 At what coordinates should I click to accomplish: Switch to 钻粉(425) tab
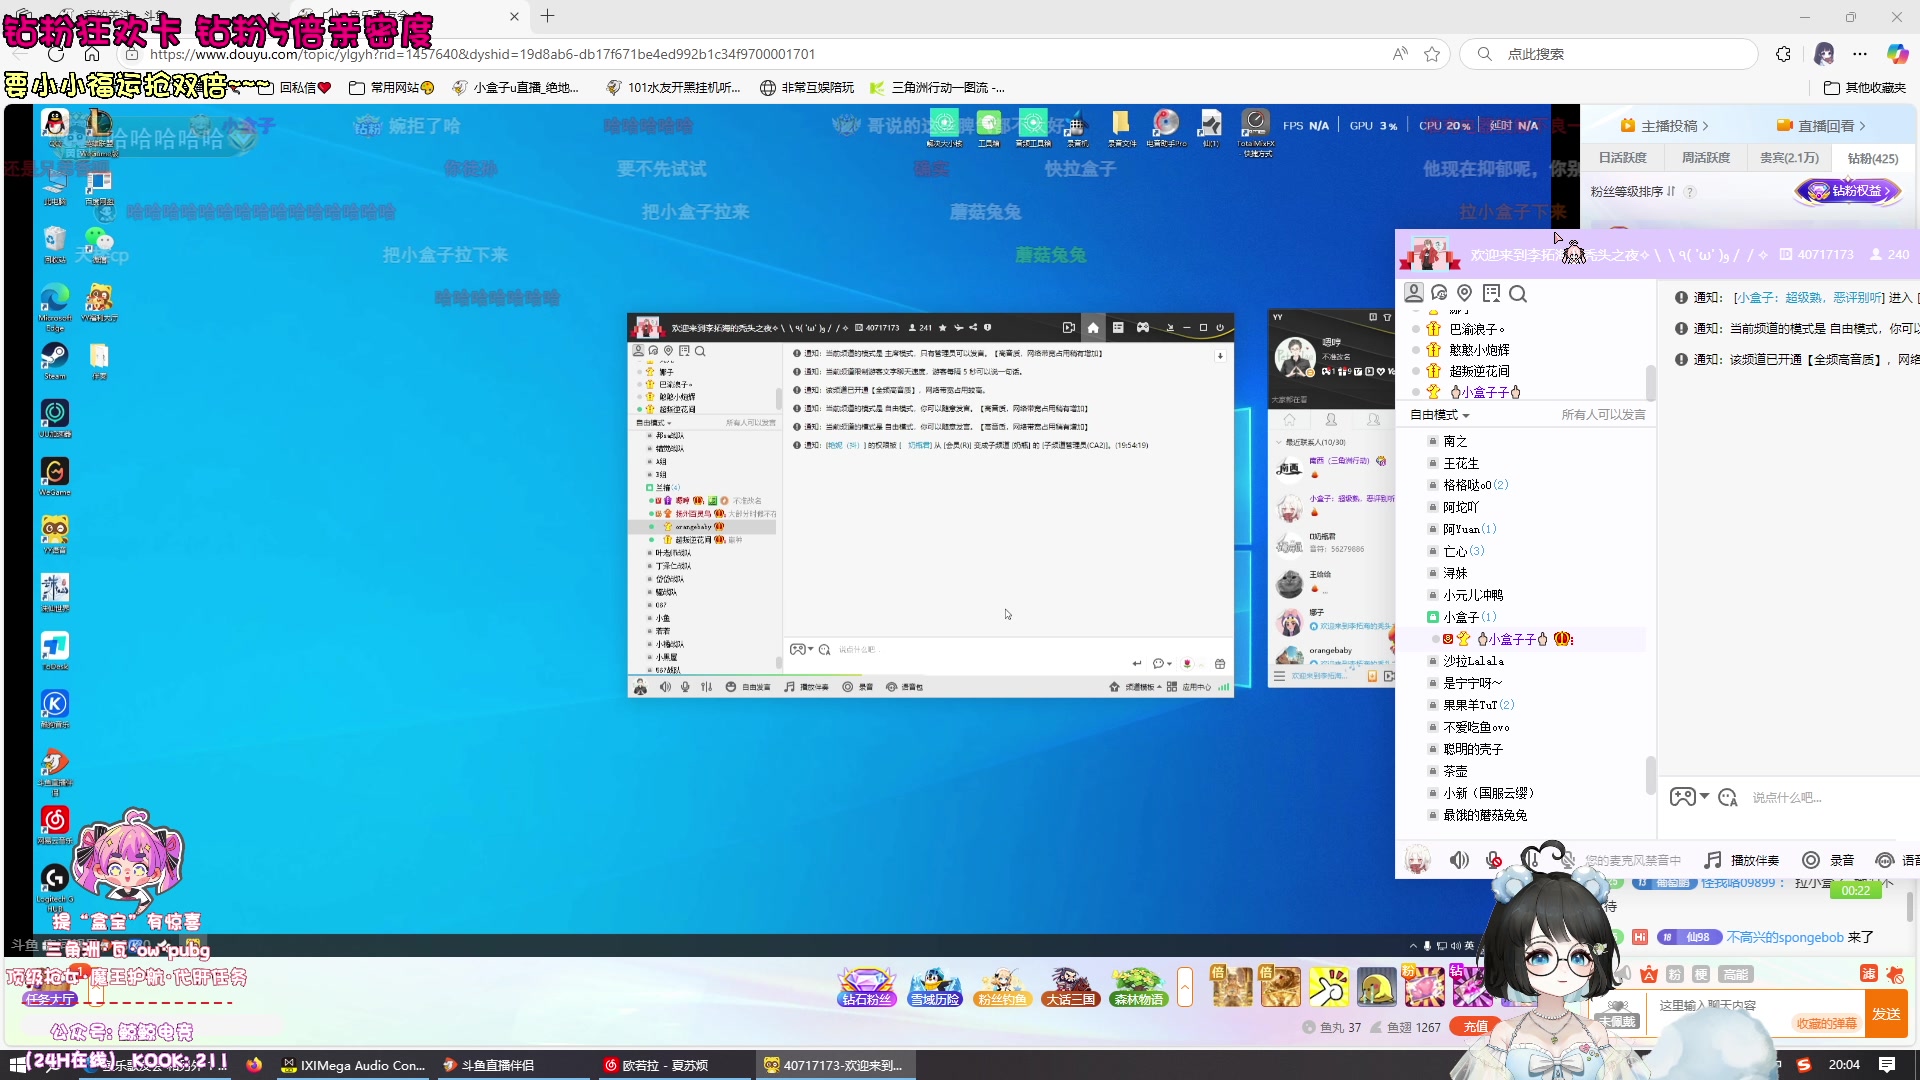1873,158
